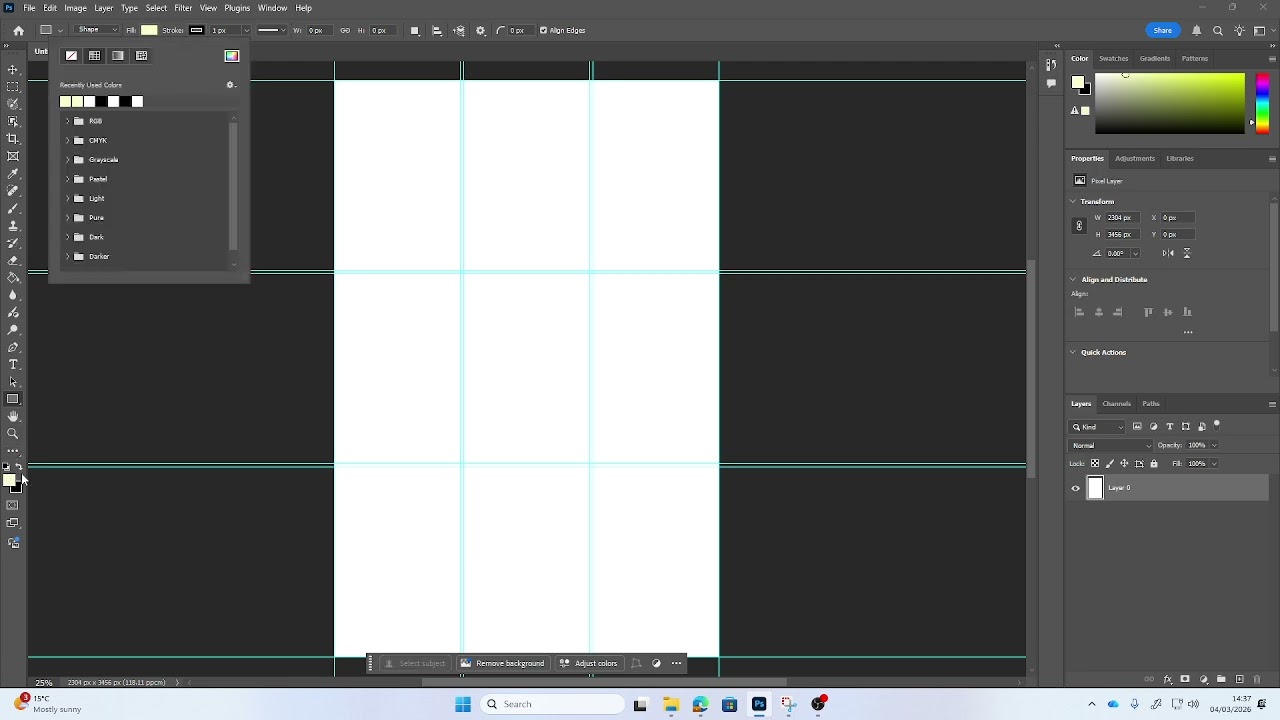Click the Stroke color swatch

click(196, 30)
